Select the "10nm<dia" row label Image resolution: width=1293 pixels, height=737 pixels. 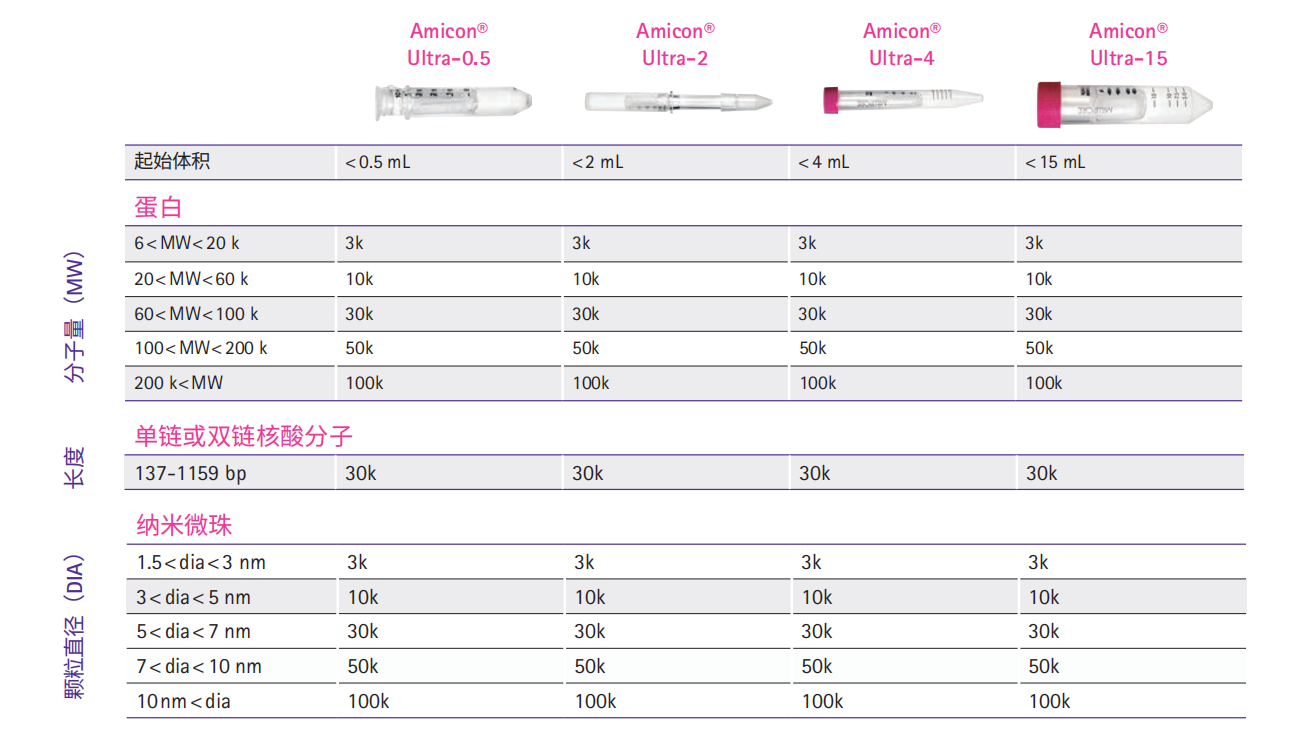point(183,701)
